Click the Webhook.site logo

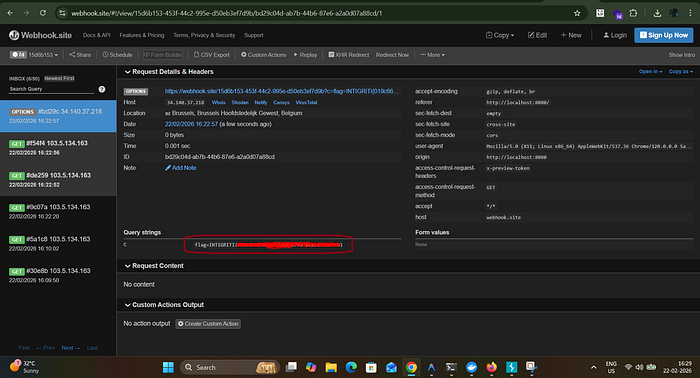(41, 35)
